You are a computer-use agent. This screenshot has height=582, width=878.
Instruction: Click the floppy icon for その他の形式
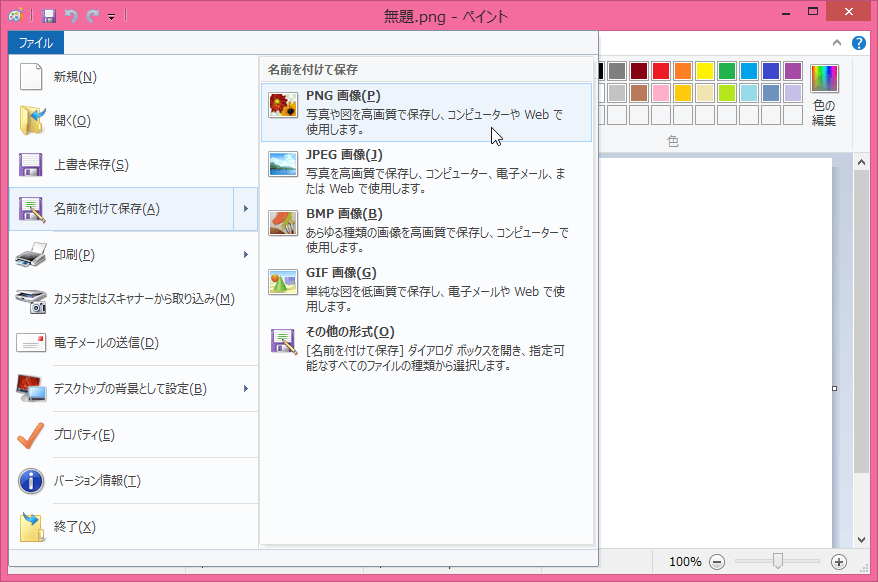(x=283, y=341)
